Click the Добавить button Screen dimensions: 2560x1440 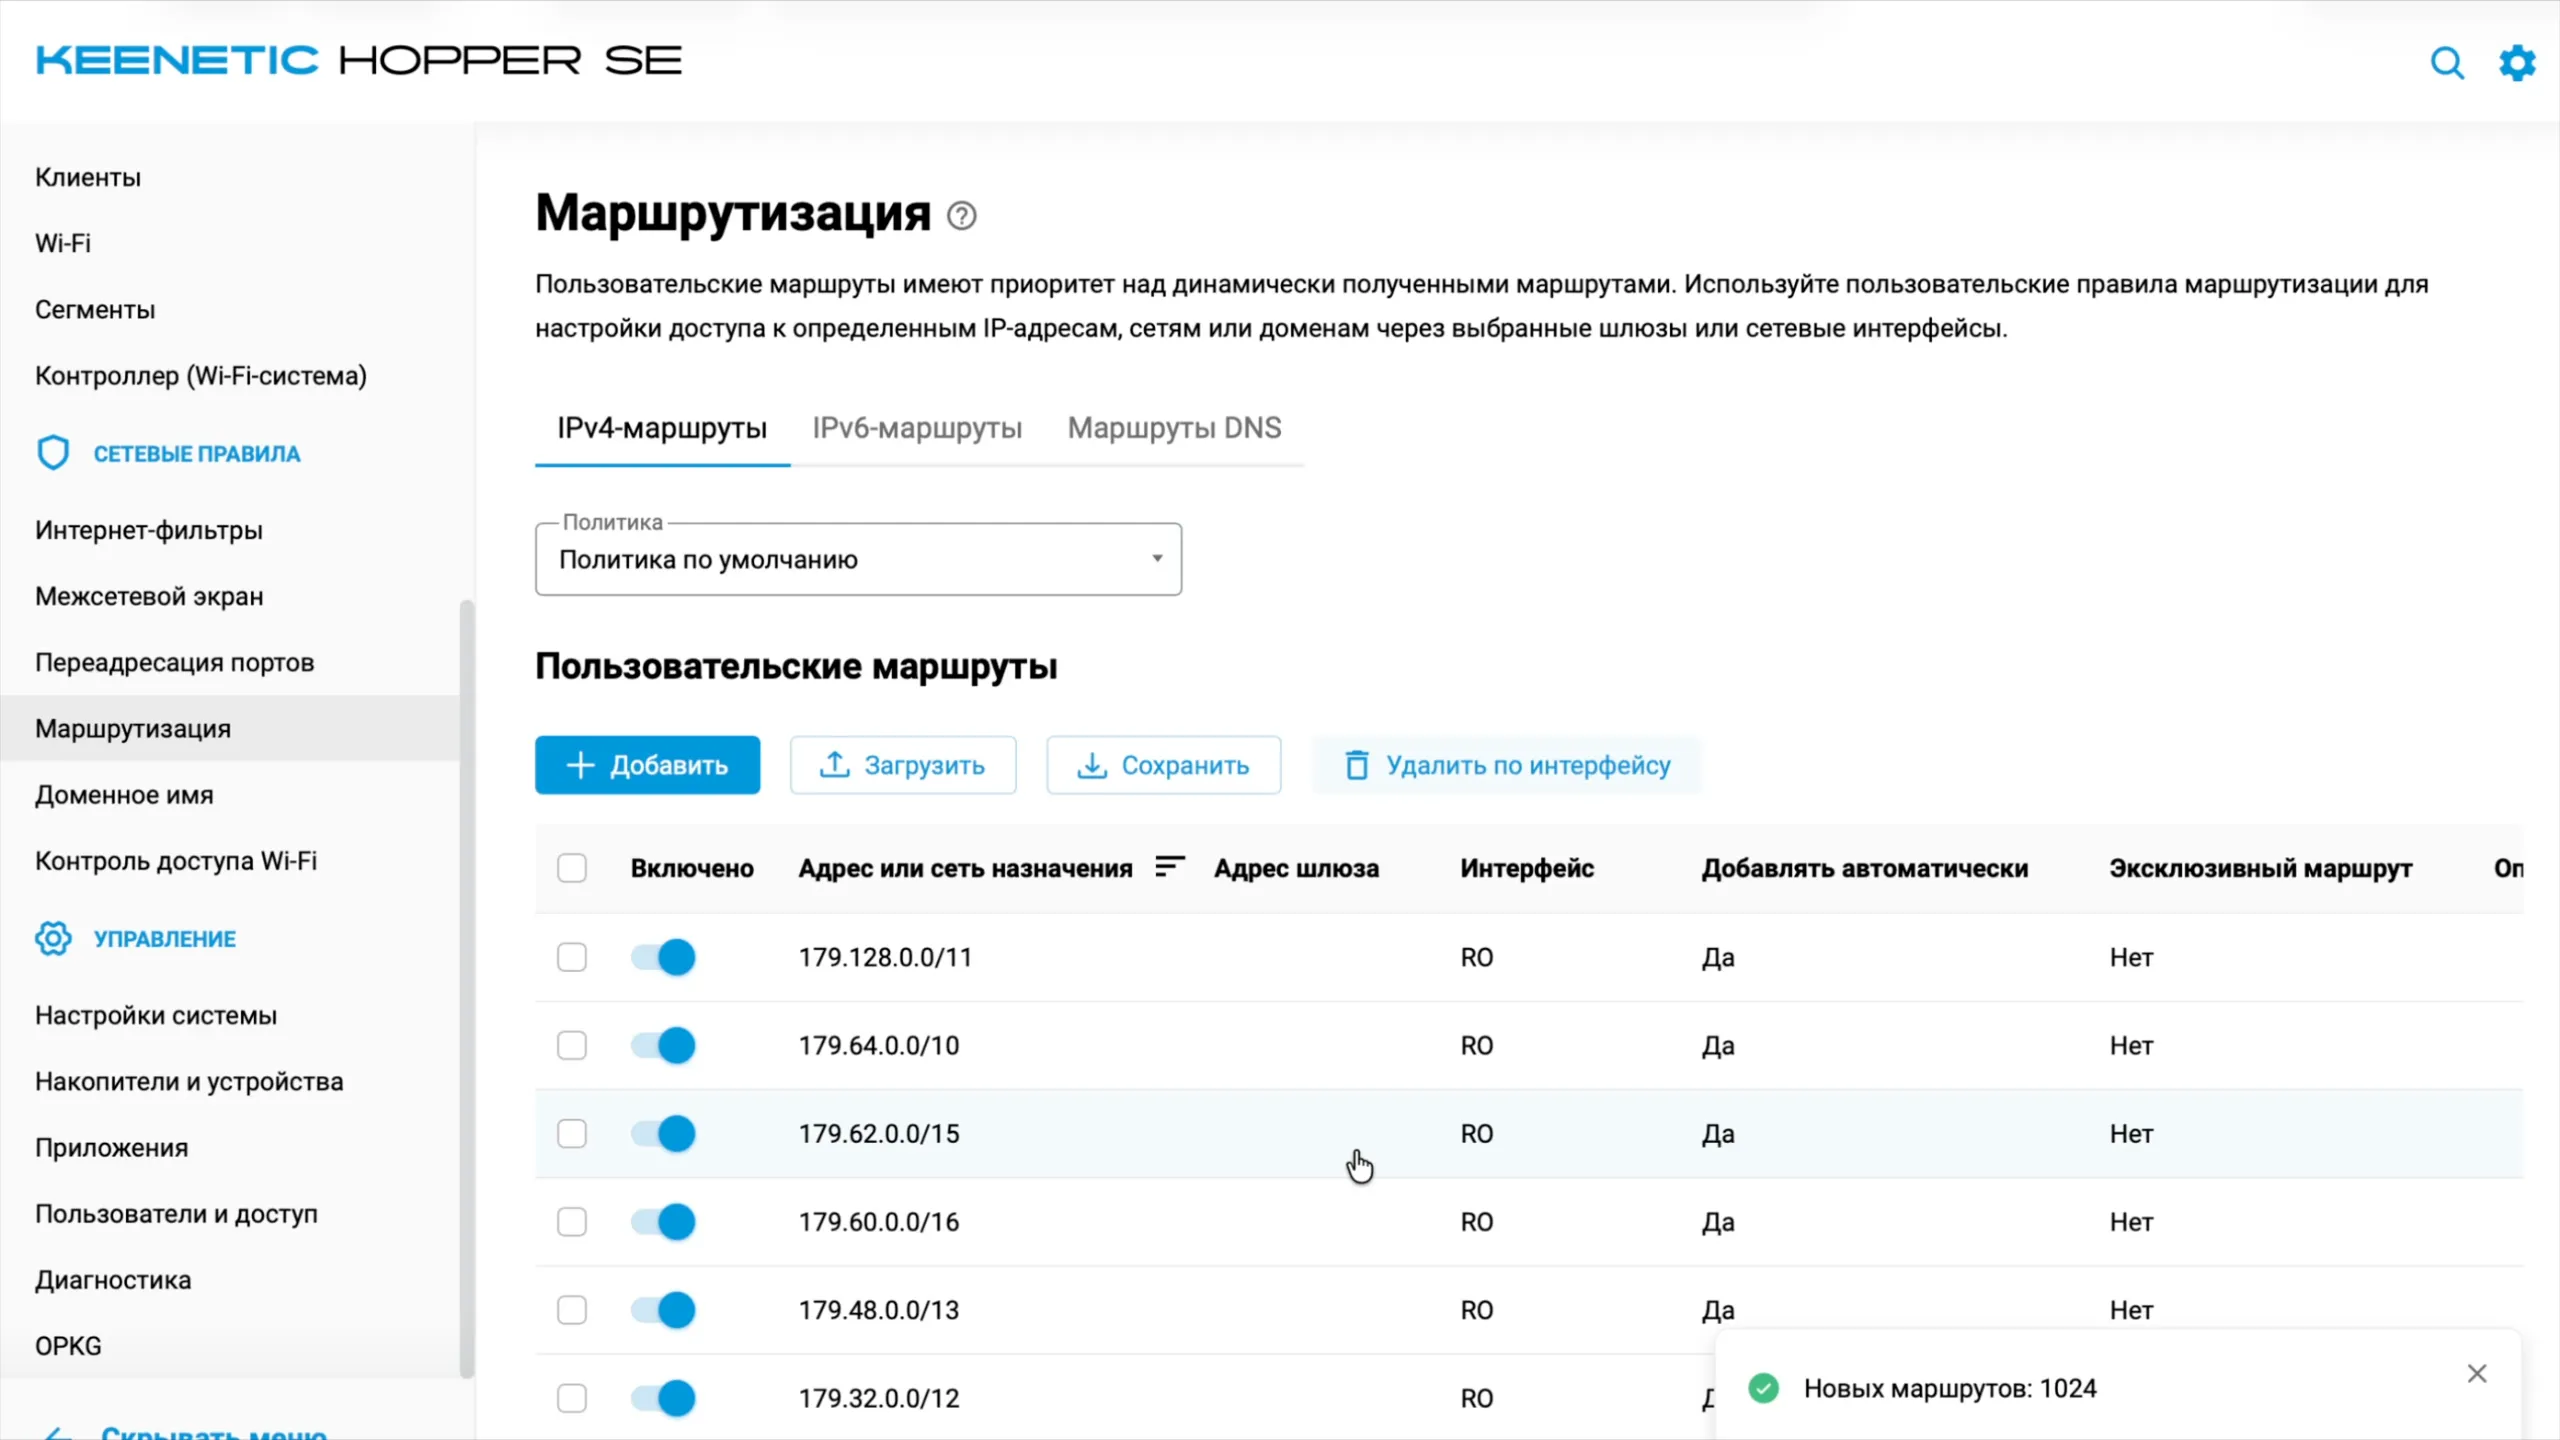(x=647, y=765)
